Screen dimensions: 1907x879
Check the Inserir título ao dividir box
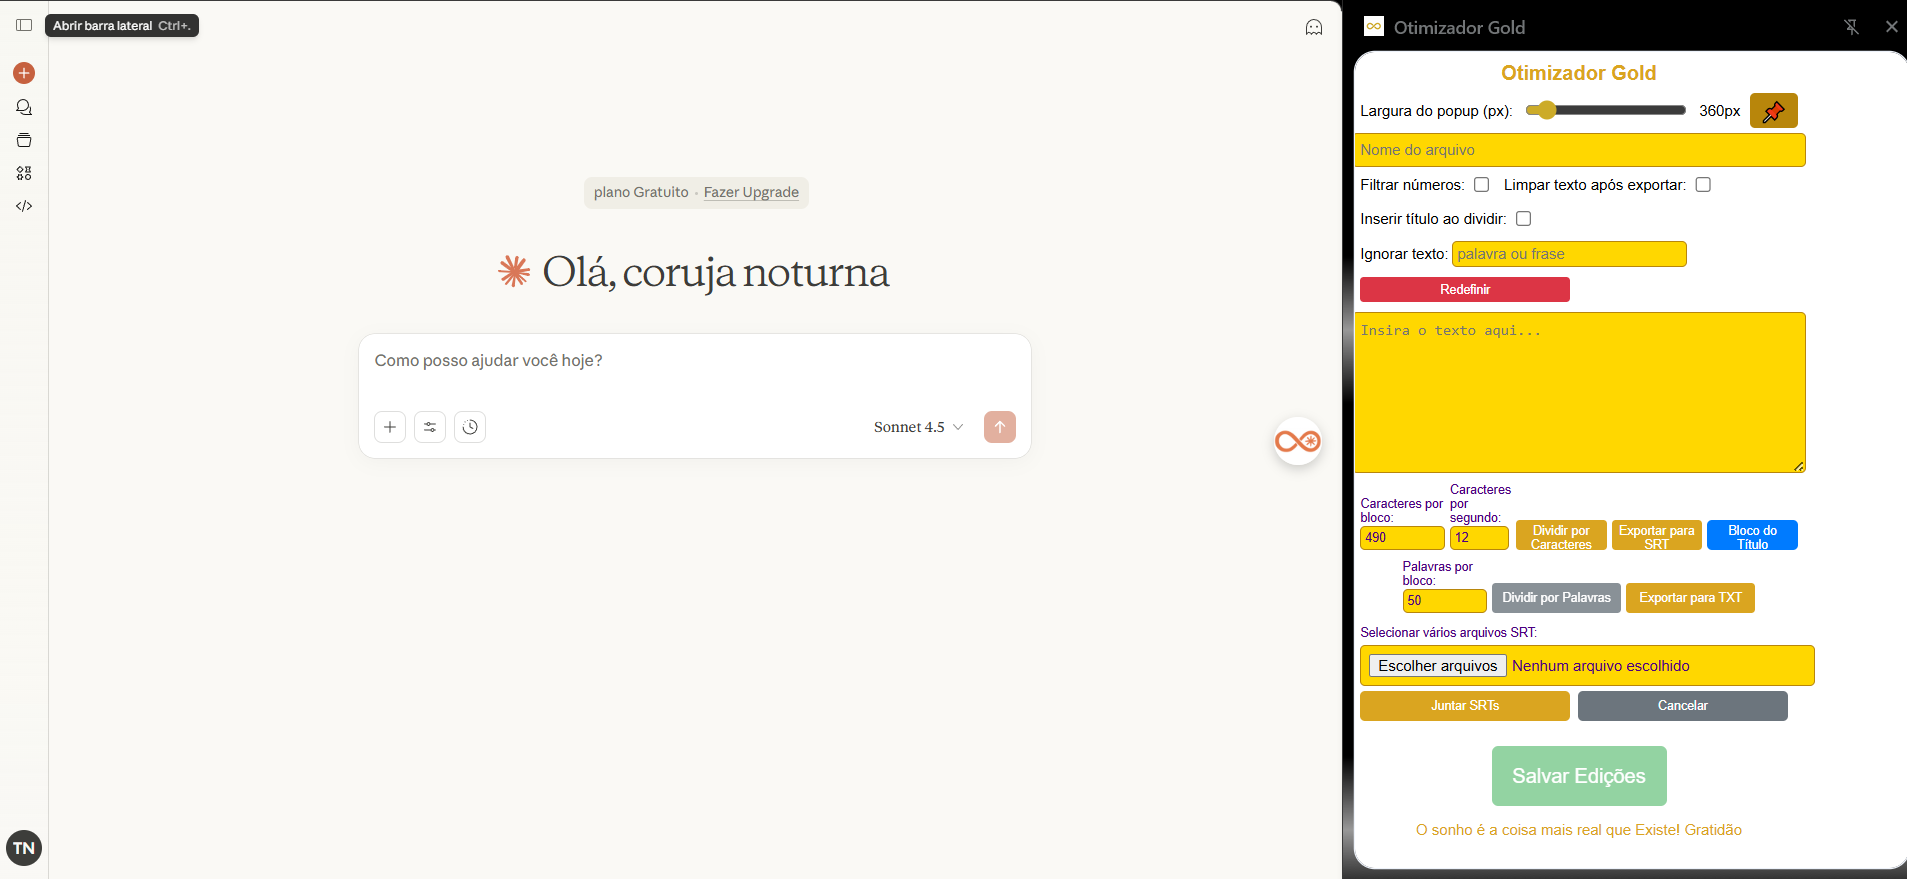[1523, 219]
